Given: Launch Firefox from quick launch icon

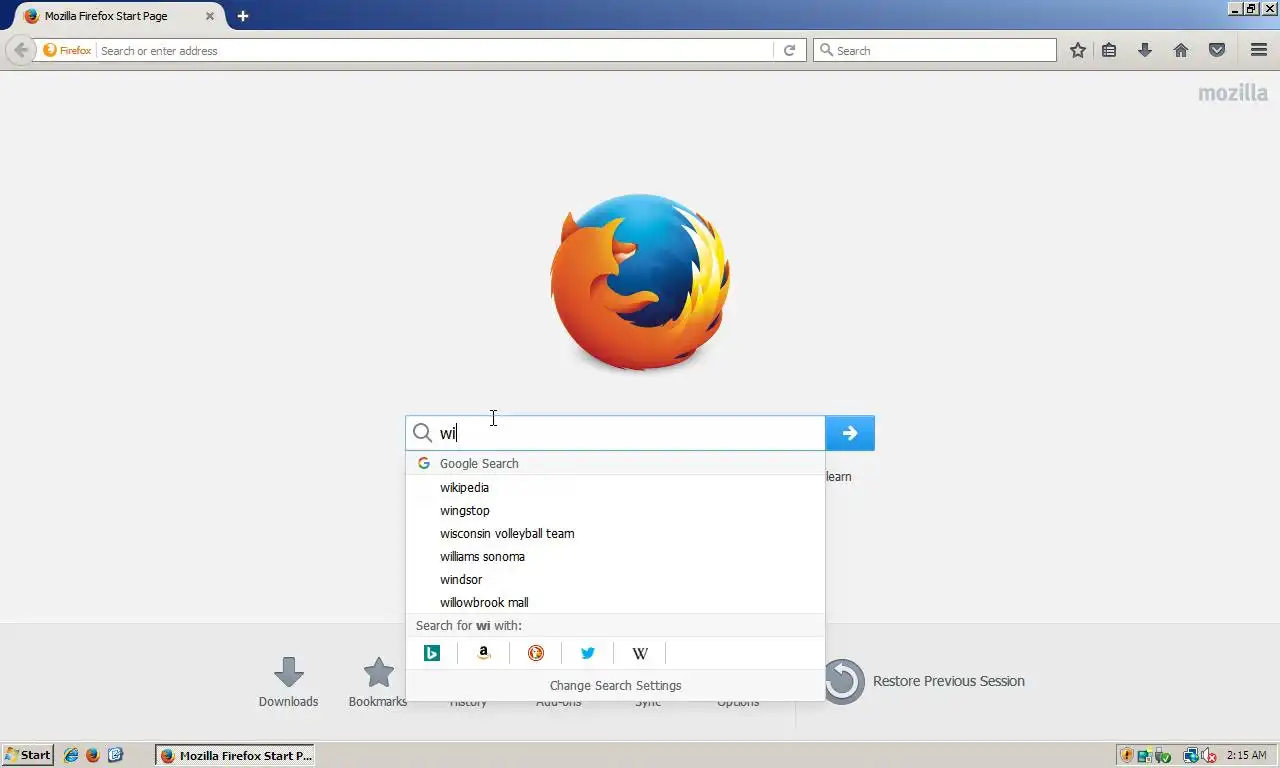Looking at the screenshot, I should coord(93,755).
